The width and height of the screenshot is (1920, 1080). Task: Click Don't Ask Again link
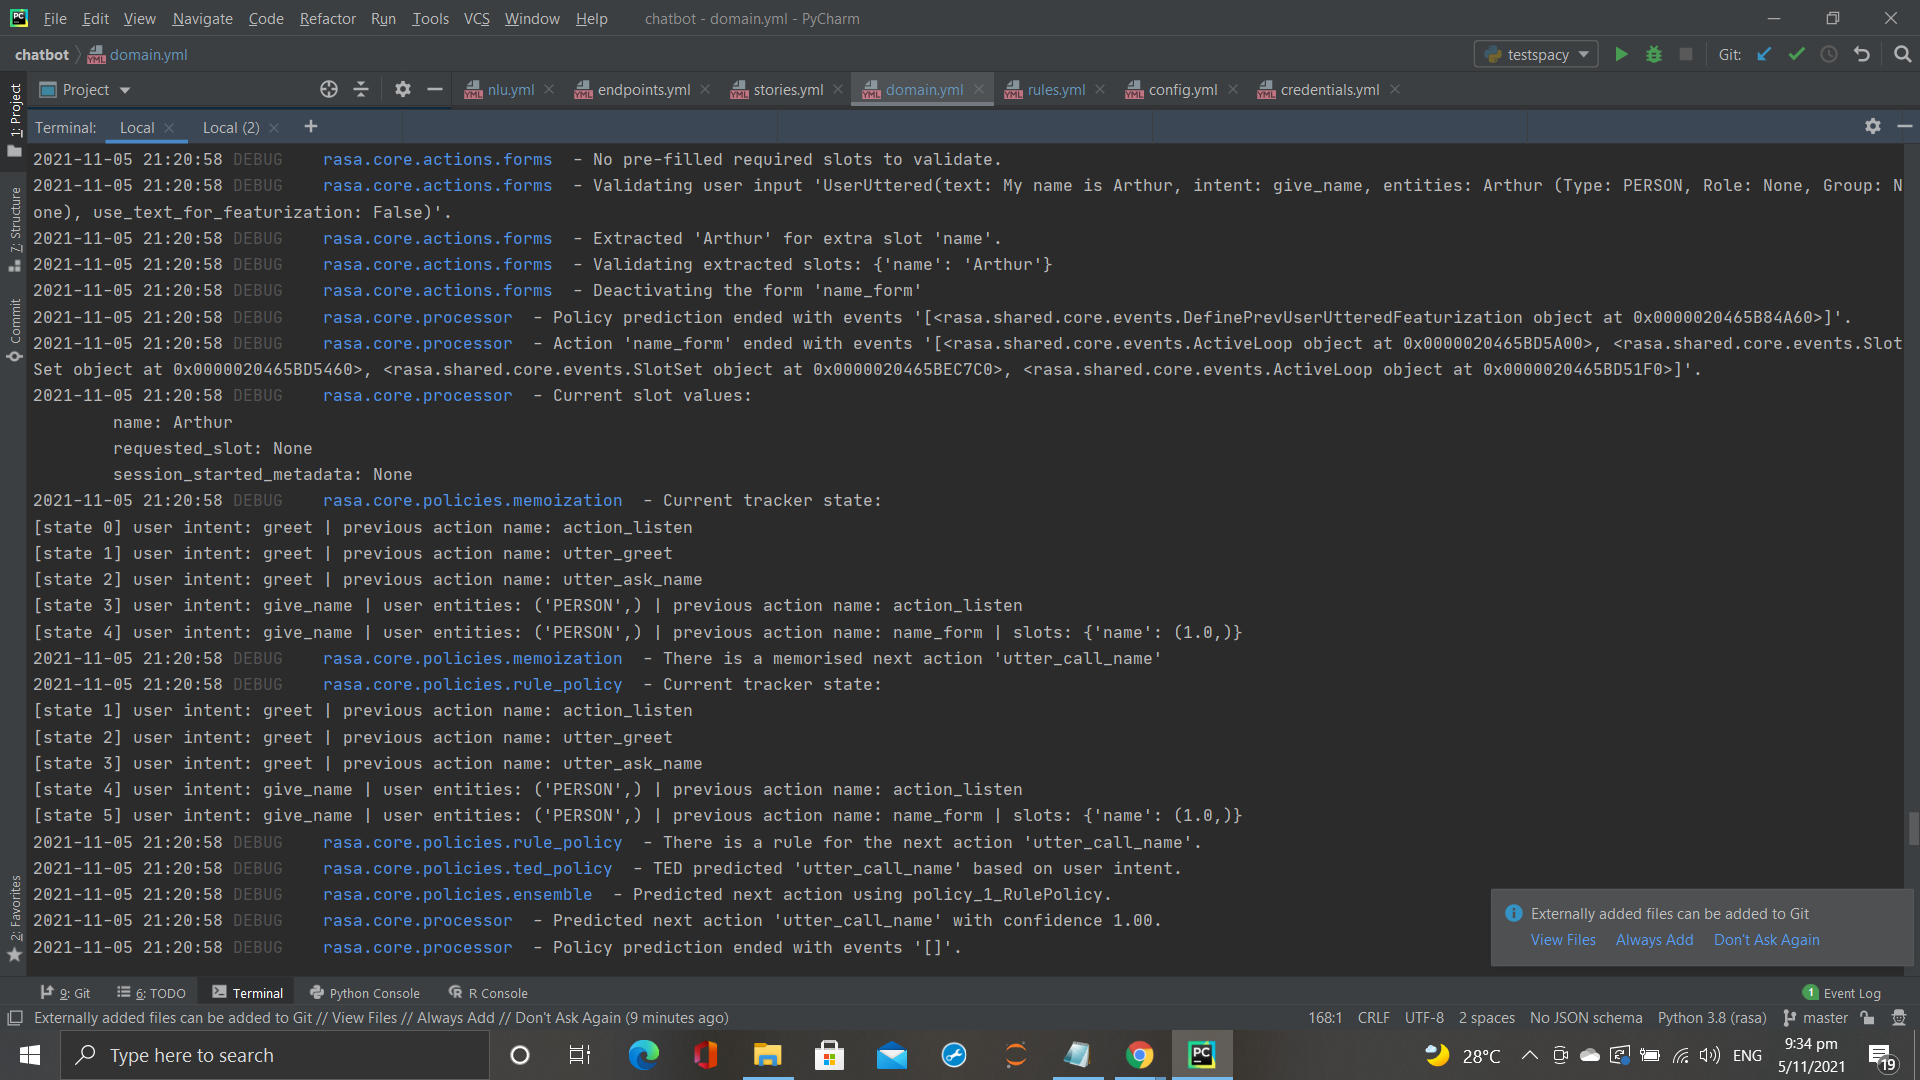click(1766, 940)
